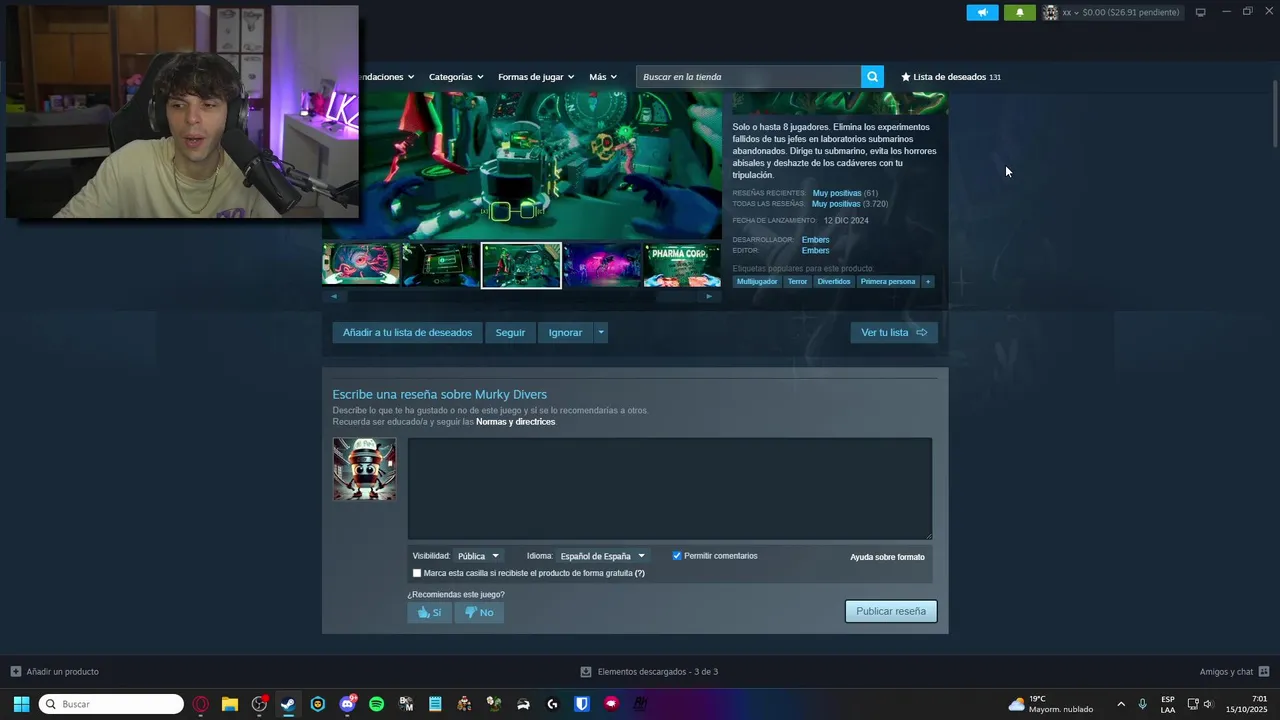
Task: Open Steam notifications bell button
Action: [1020, 12]
